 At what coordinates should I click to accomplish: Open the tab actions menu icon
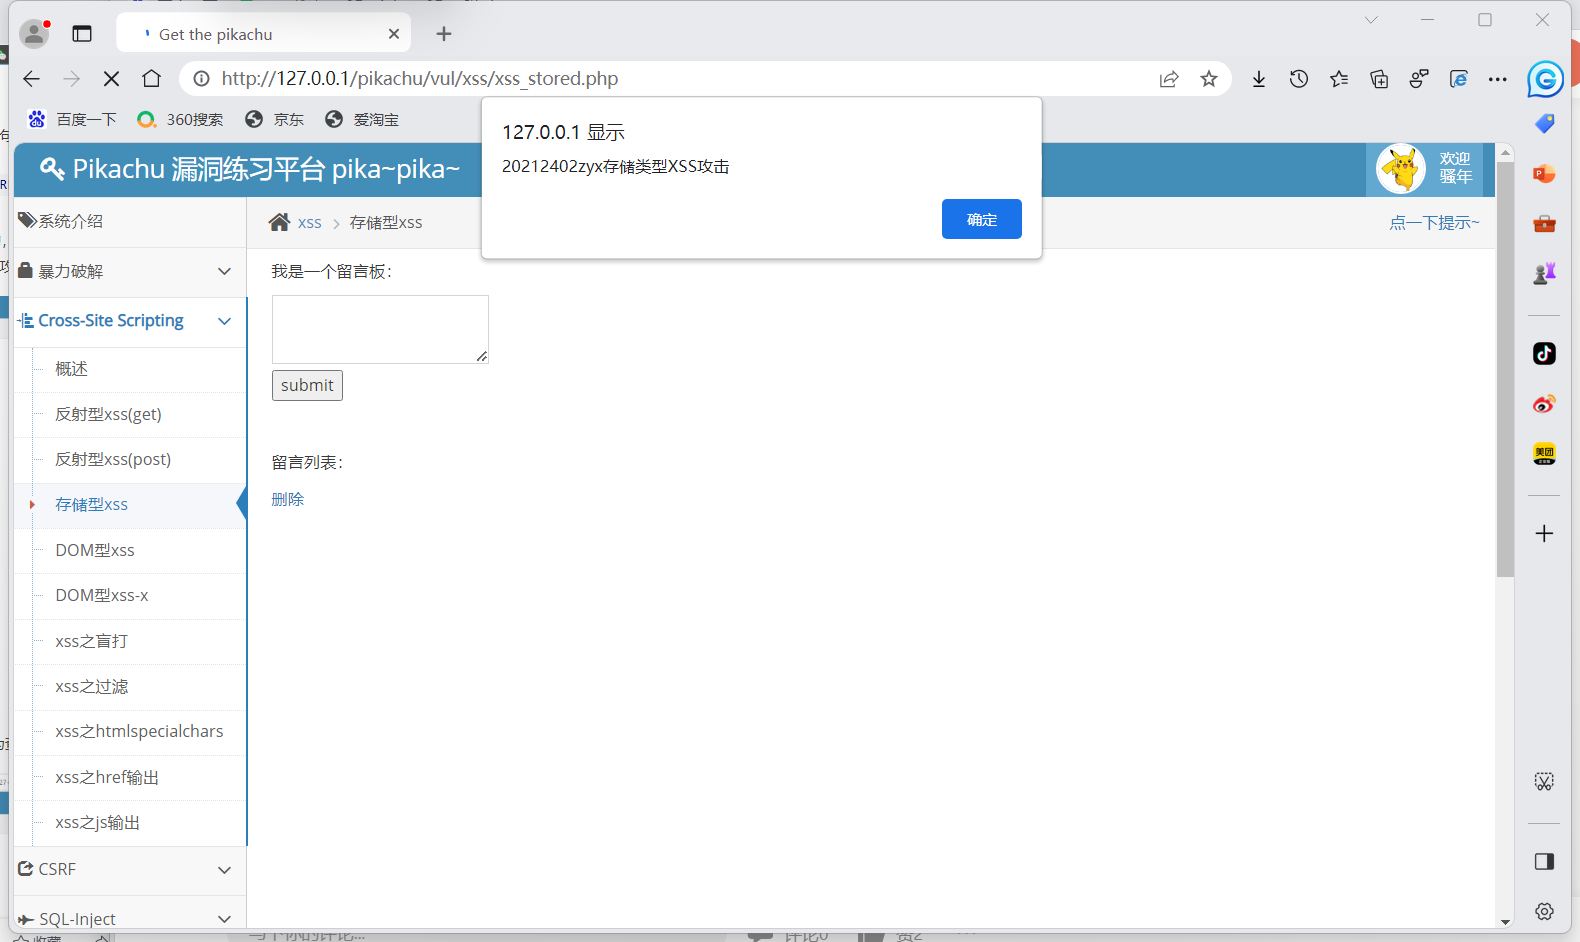(82, 34)
